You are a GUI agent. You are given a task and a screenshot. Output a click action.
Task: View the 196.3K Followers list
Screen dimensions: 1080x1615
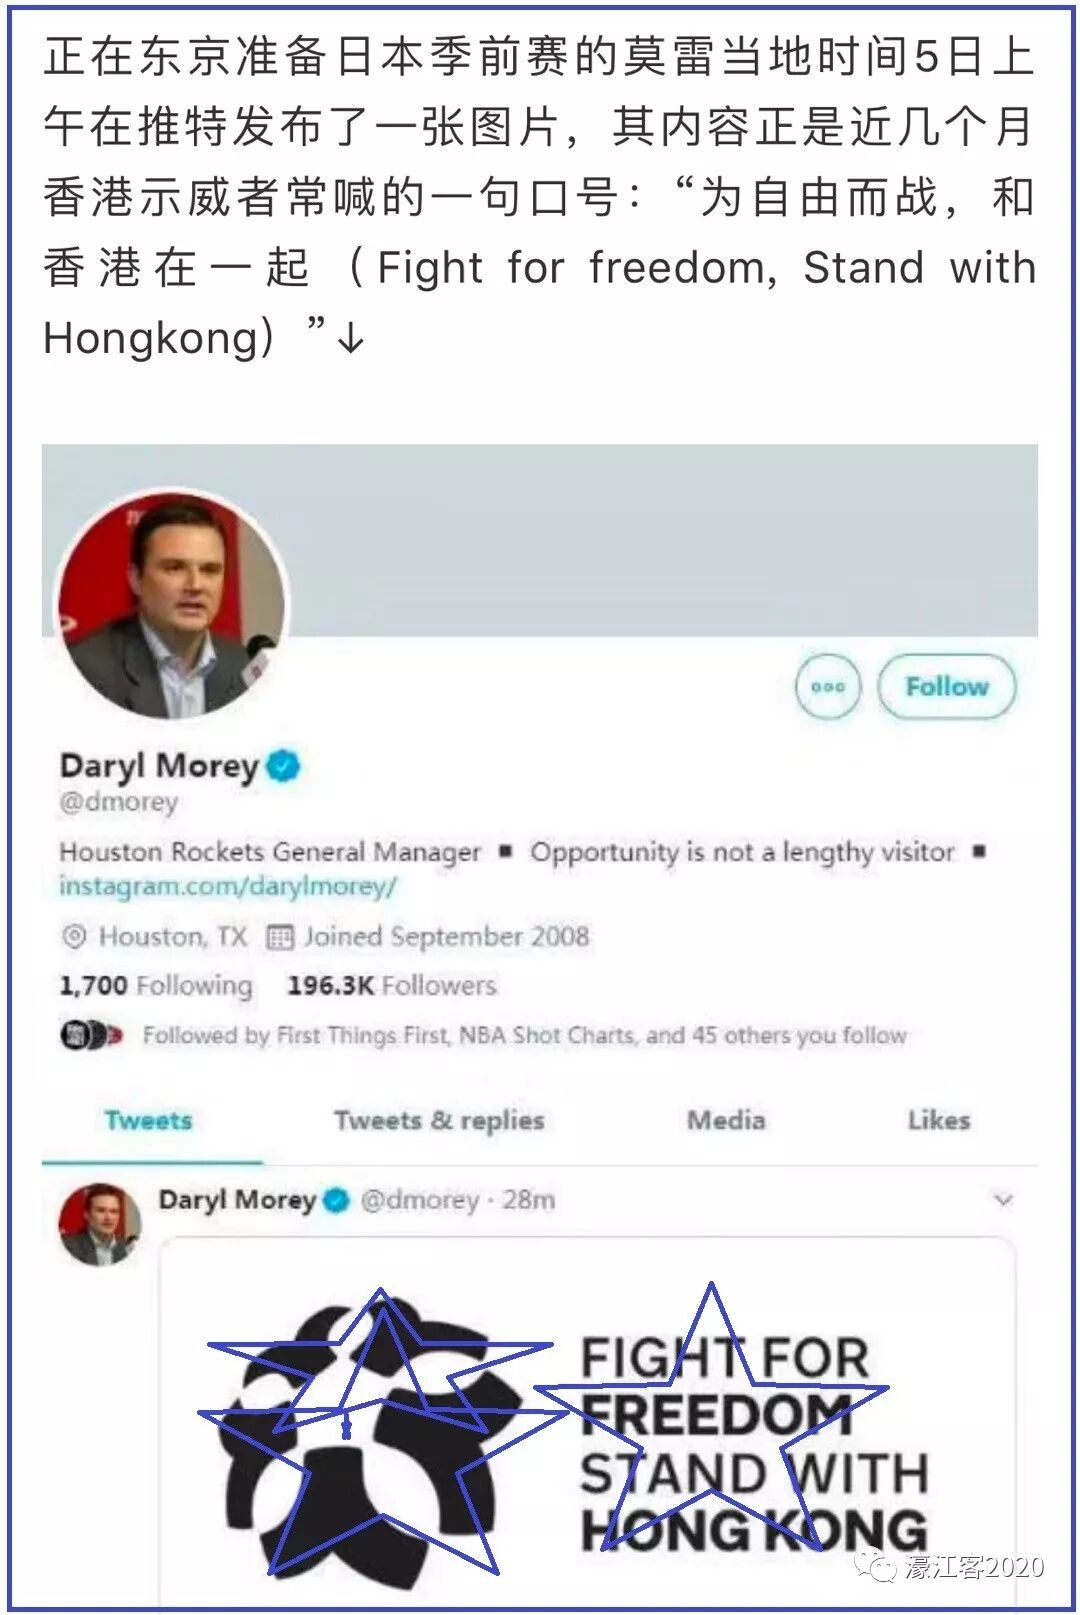point(391,985)
